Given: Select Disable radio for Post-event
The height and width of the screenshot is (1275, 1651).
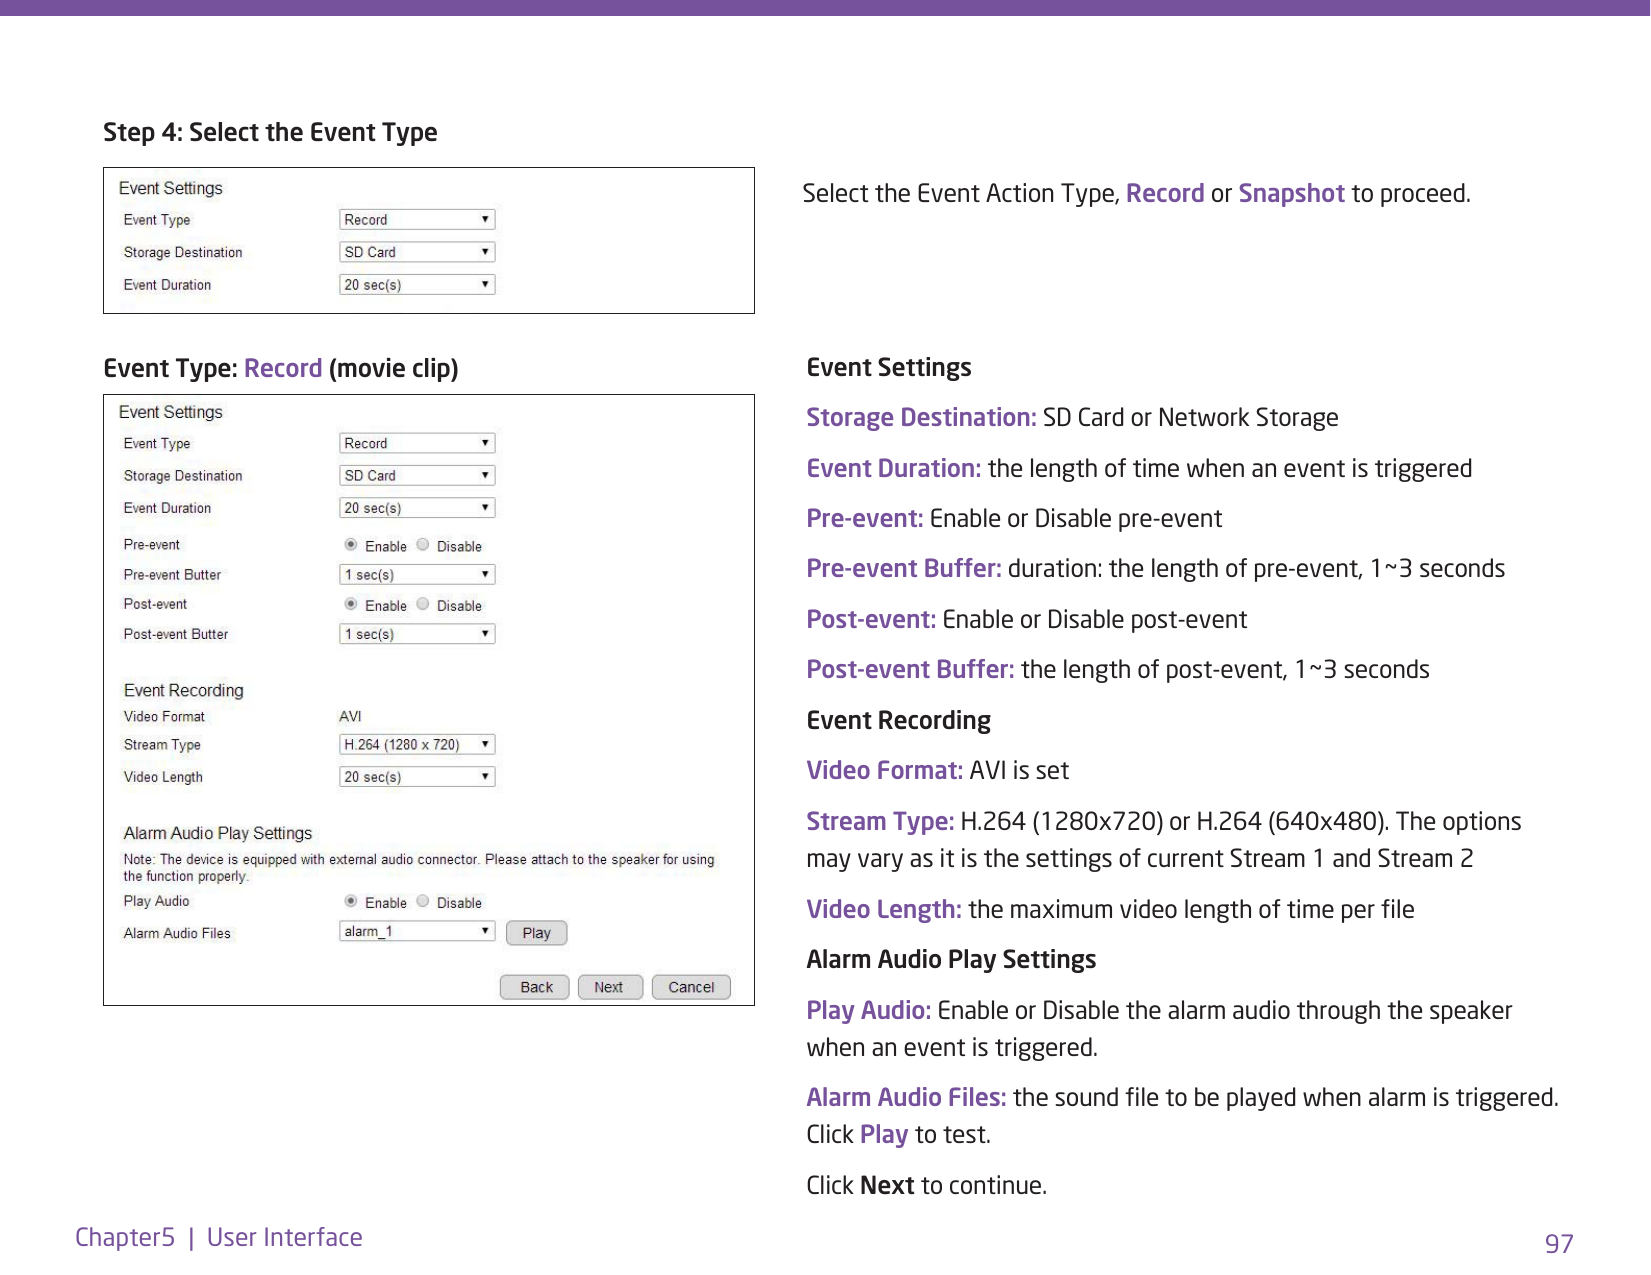Looking at the screenshot, I should point(423,604).
